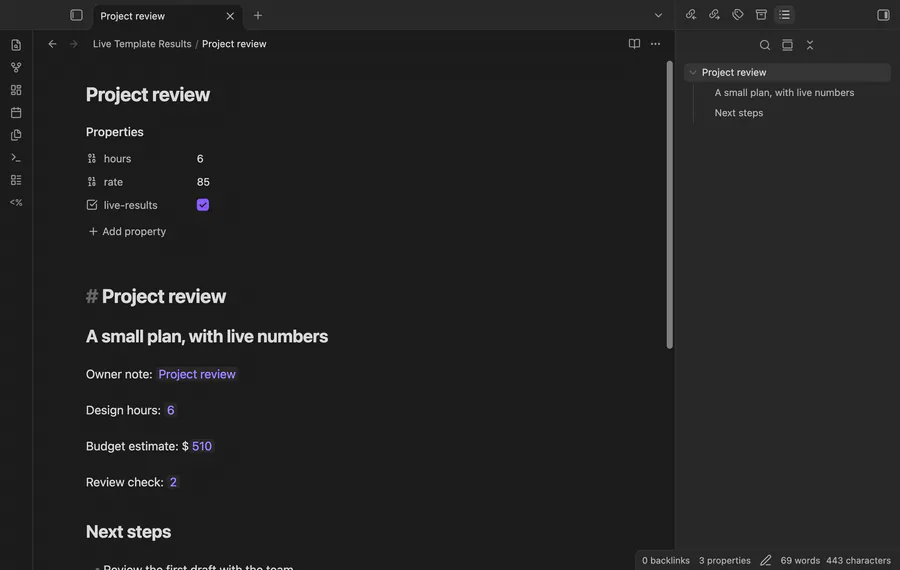Image resolution: width=900 pixels, height=570 pixels.
Task: Open the archive box panel icon
Action: 761,15
